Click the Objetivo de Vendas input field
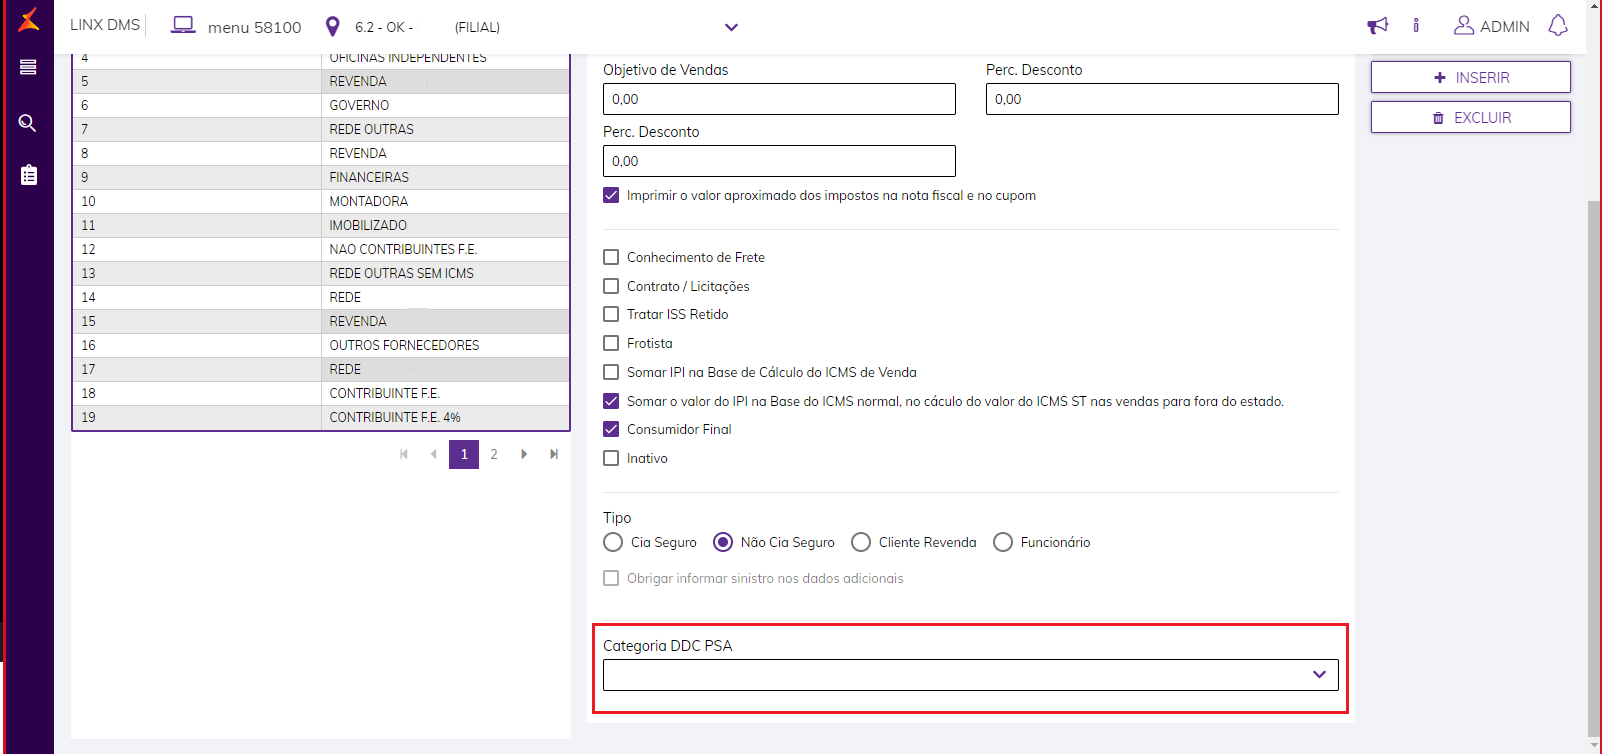Image resolution: width=1602 pixels, height=754 pixels. (779, 99)
